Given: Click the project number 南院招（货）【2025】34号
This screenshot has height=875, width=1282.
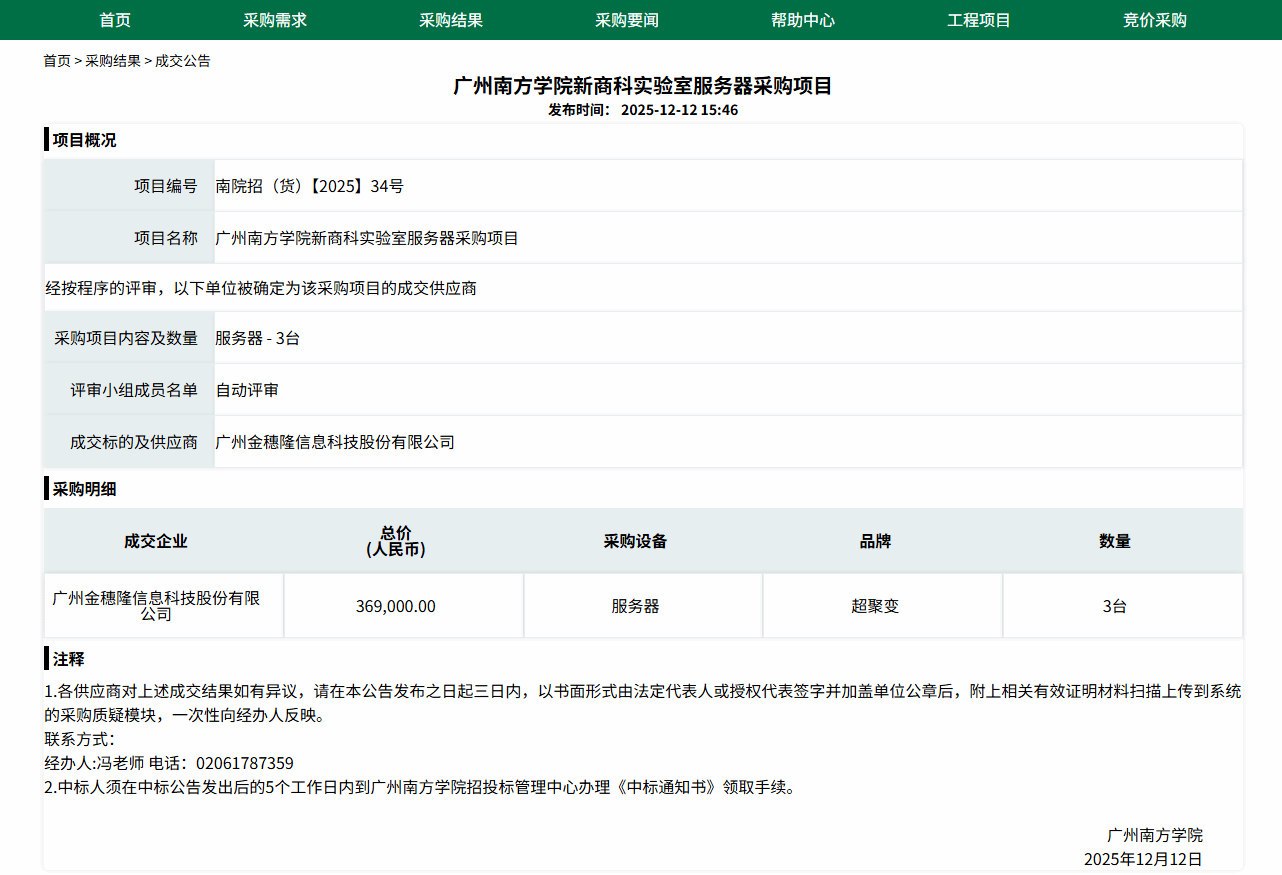Looking at the screenshot, I should pos(310,186).
